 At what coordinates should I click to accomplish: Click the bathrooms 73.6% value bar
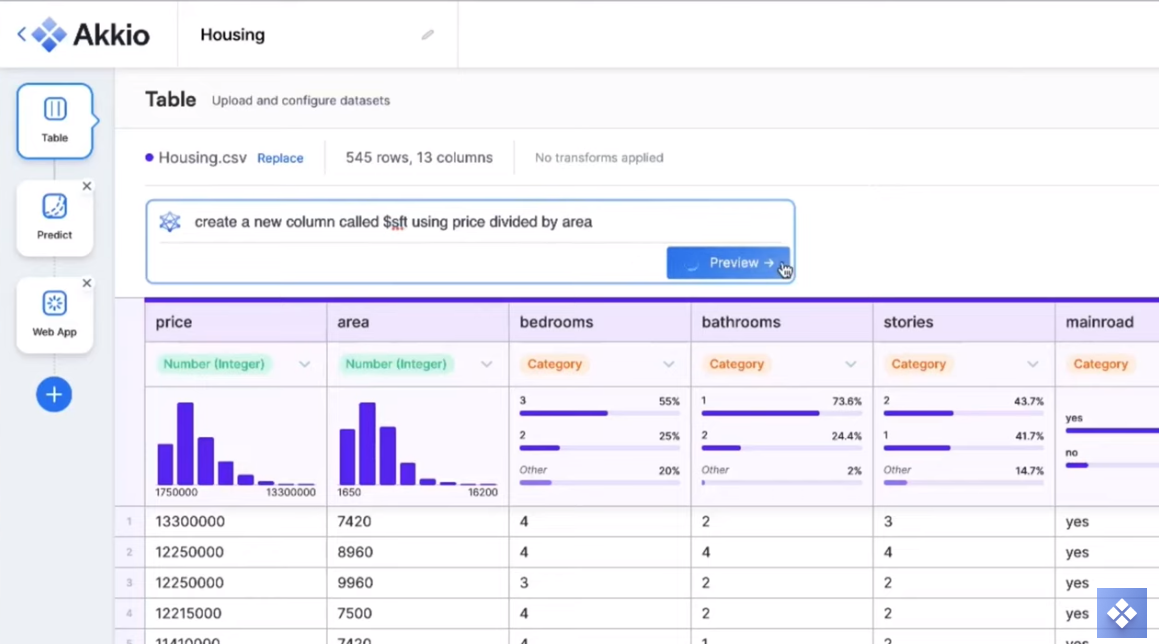pyautogui.click(x=781, y=413)
